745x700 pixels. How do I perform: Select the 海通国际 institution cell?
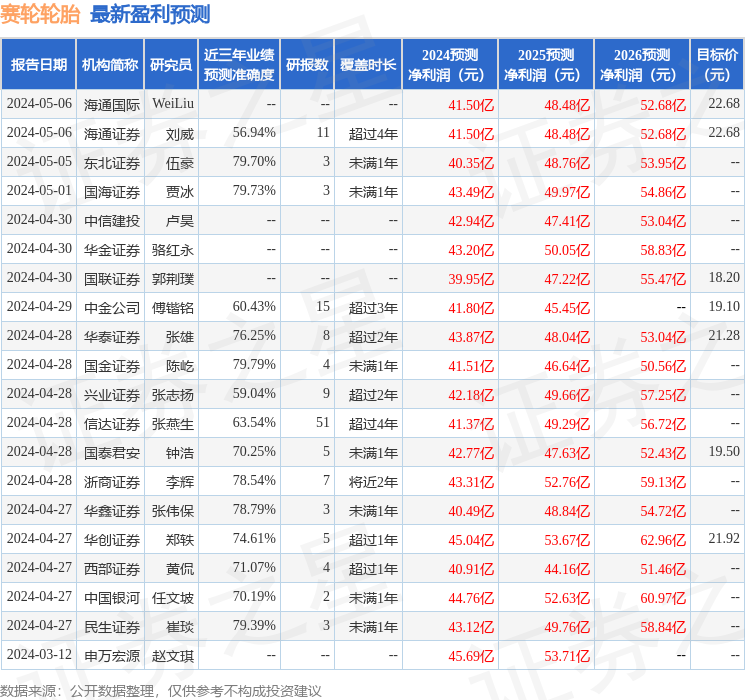click(x=112, y=105)
